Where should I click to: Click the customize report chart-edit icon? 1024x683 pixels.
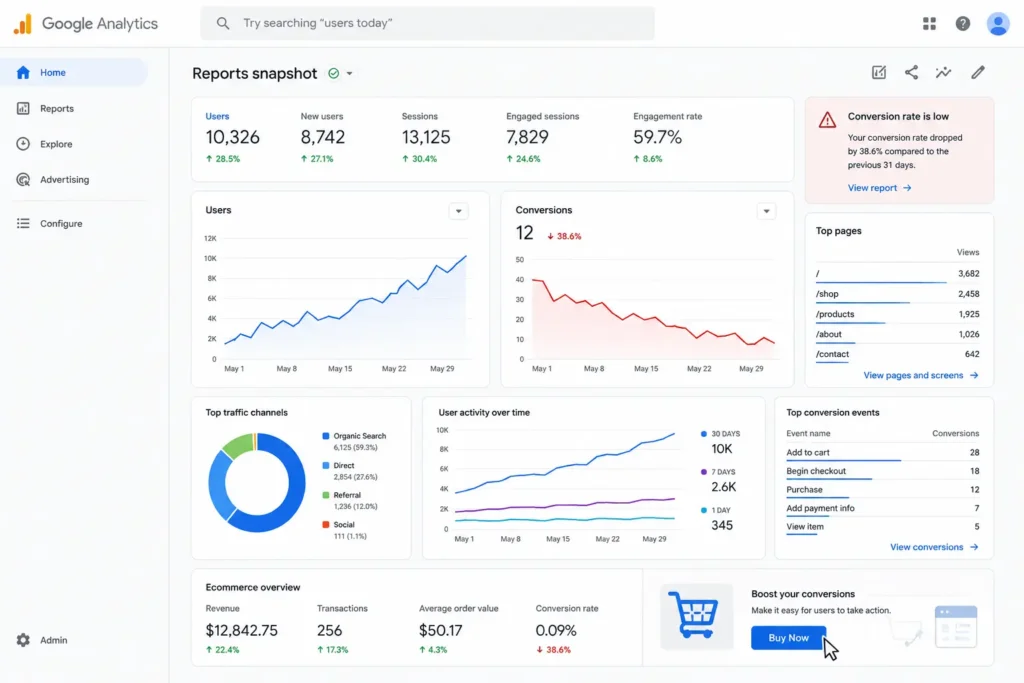[x=879, y=72]
